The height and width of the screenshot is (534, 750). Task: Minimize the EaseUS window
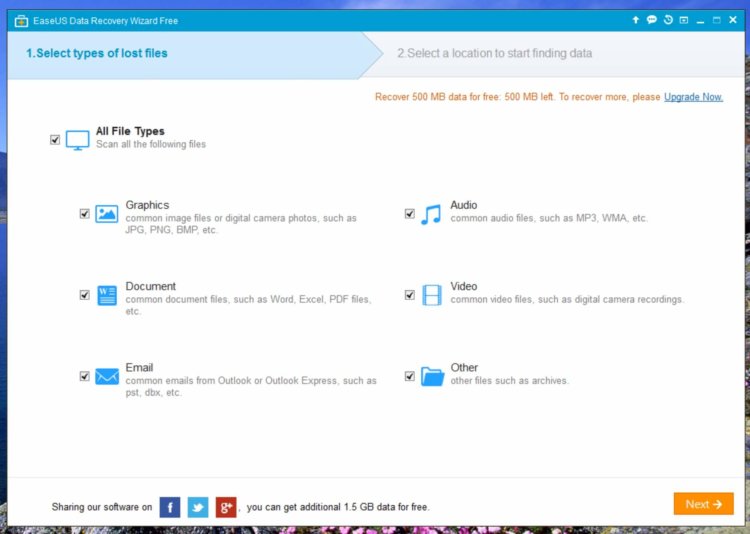(700, 21)
